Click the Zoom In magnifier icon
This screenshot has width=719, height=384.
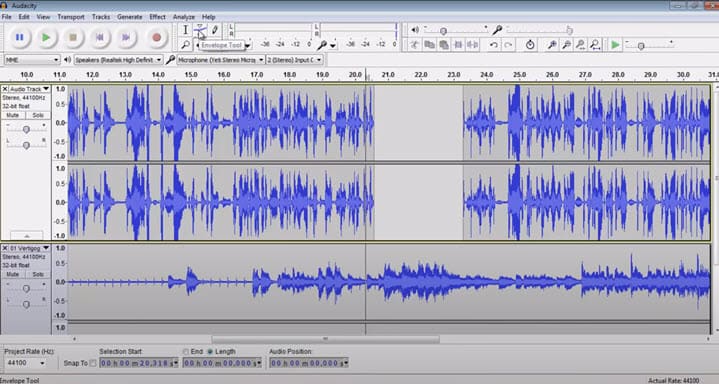click(552, 45)
